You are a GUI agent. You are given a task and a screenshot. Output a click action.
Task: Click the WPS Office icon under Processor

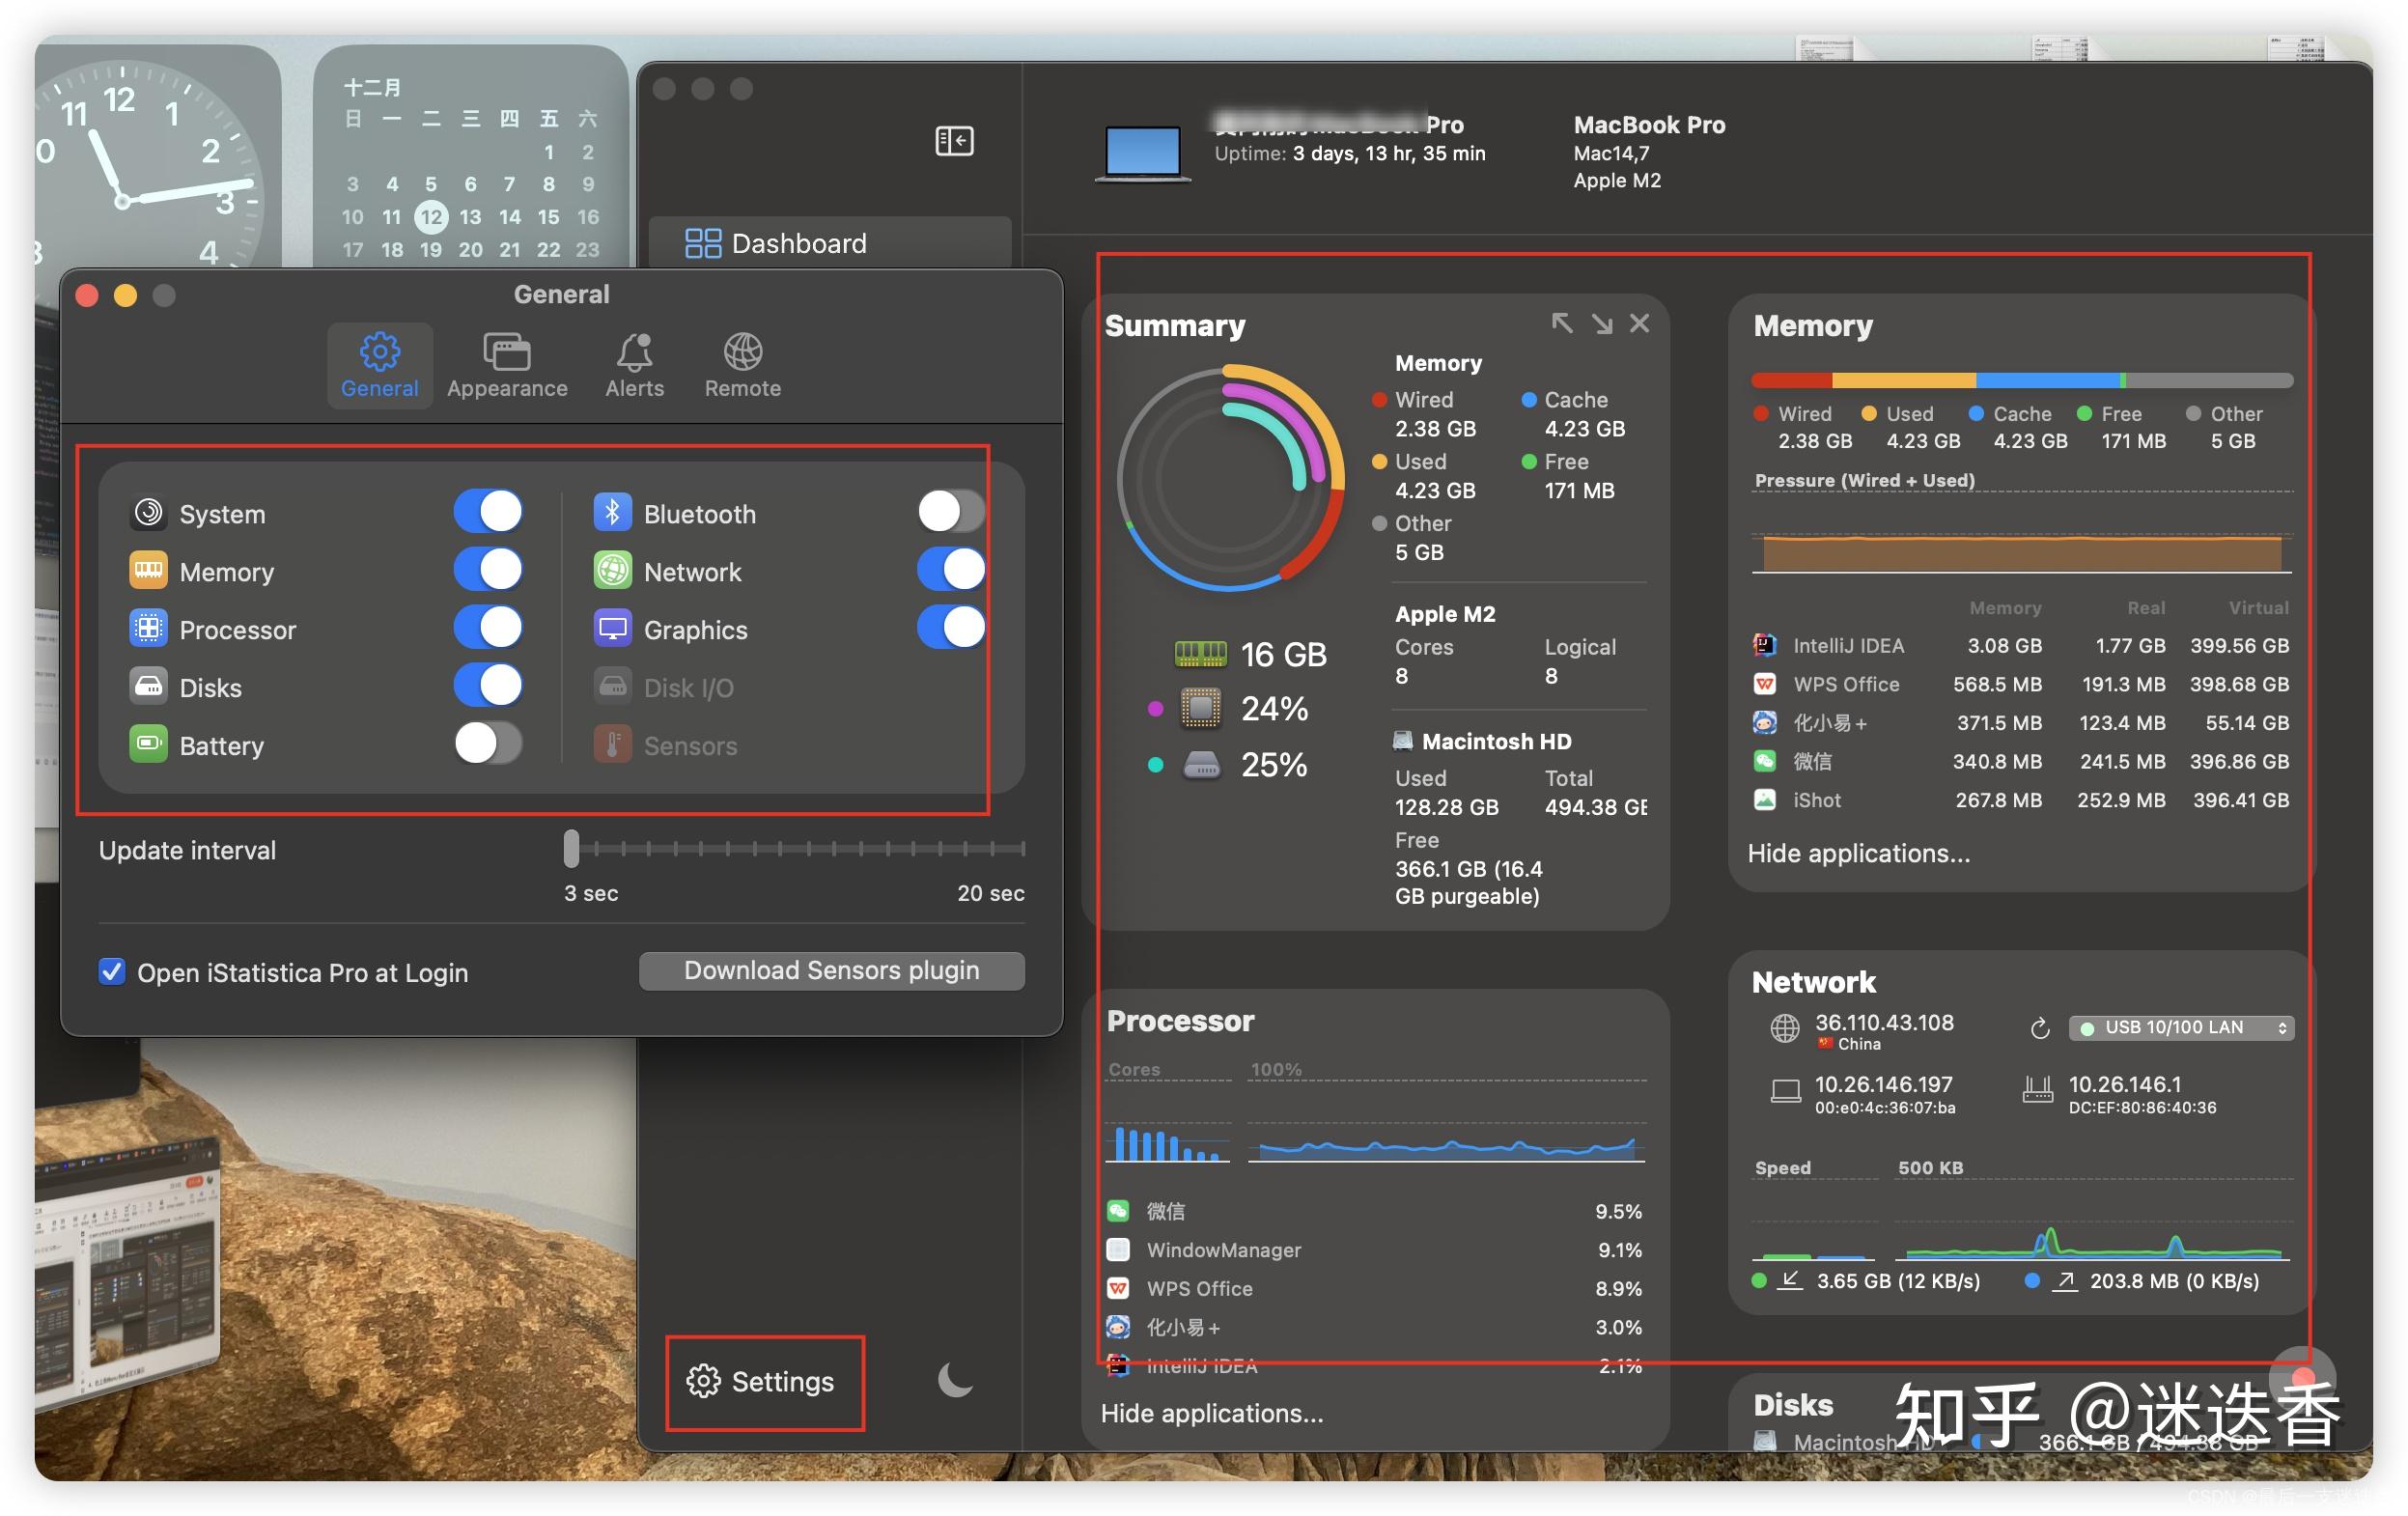tap(1117, 1288)
